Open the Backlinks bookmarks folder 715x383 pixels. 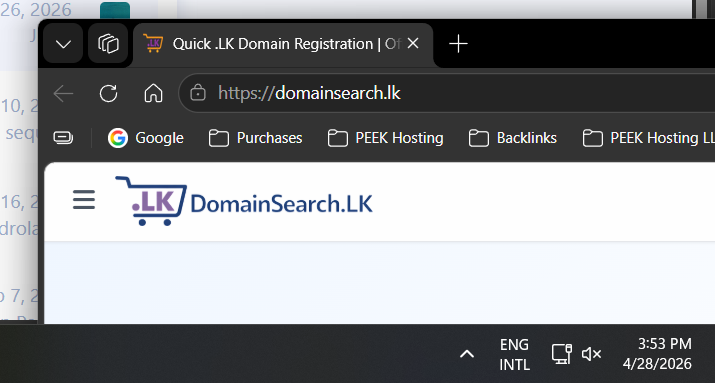(x=513, y=138)
